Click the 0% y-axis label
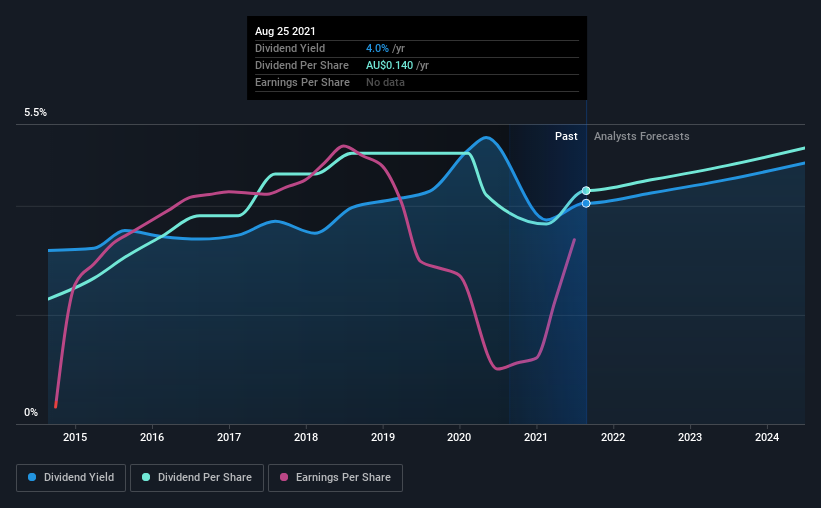This screenshot has width=821, height=508. (x=31, y=413)
